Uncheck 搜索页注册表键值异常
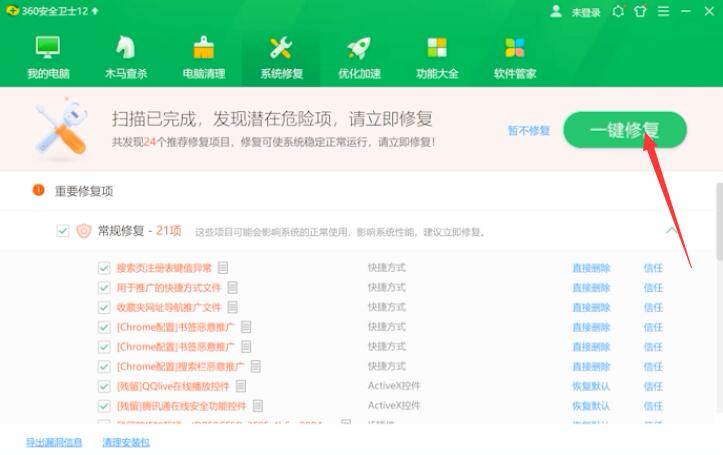The image size is (723, 455). coord(104,268)
